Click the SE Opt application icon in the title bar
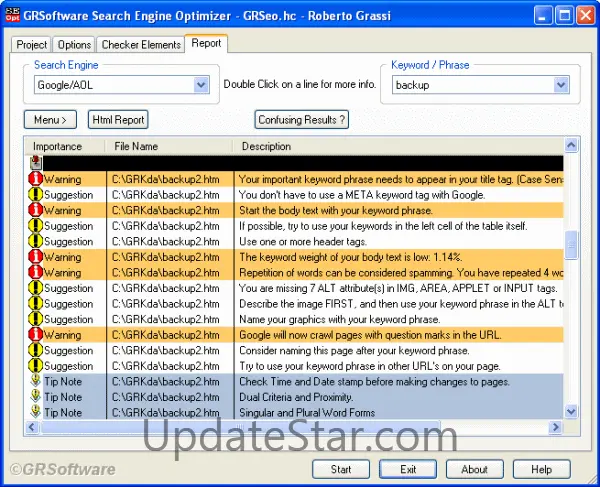Screen dimensions: 600x487 [x=12, y=15]
